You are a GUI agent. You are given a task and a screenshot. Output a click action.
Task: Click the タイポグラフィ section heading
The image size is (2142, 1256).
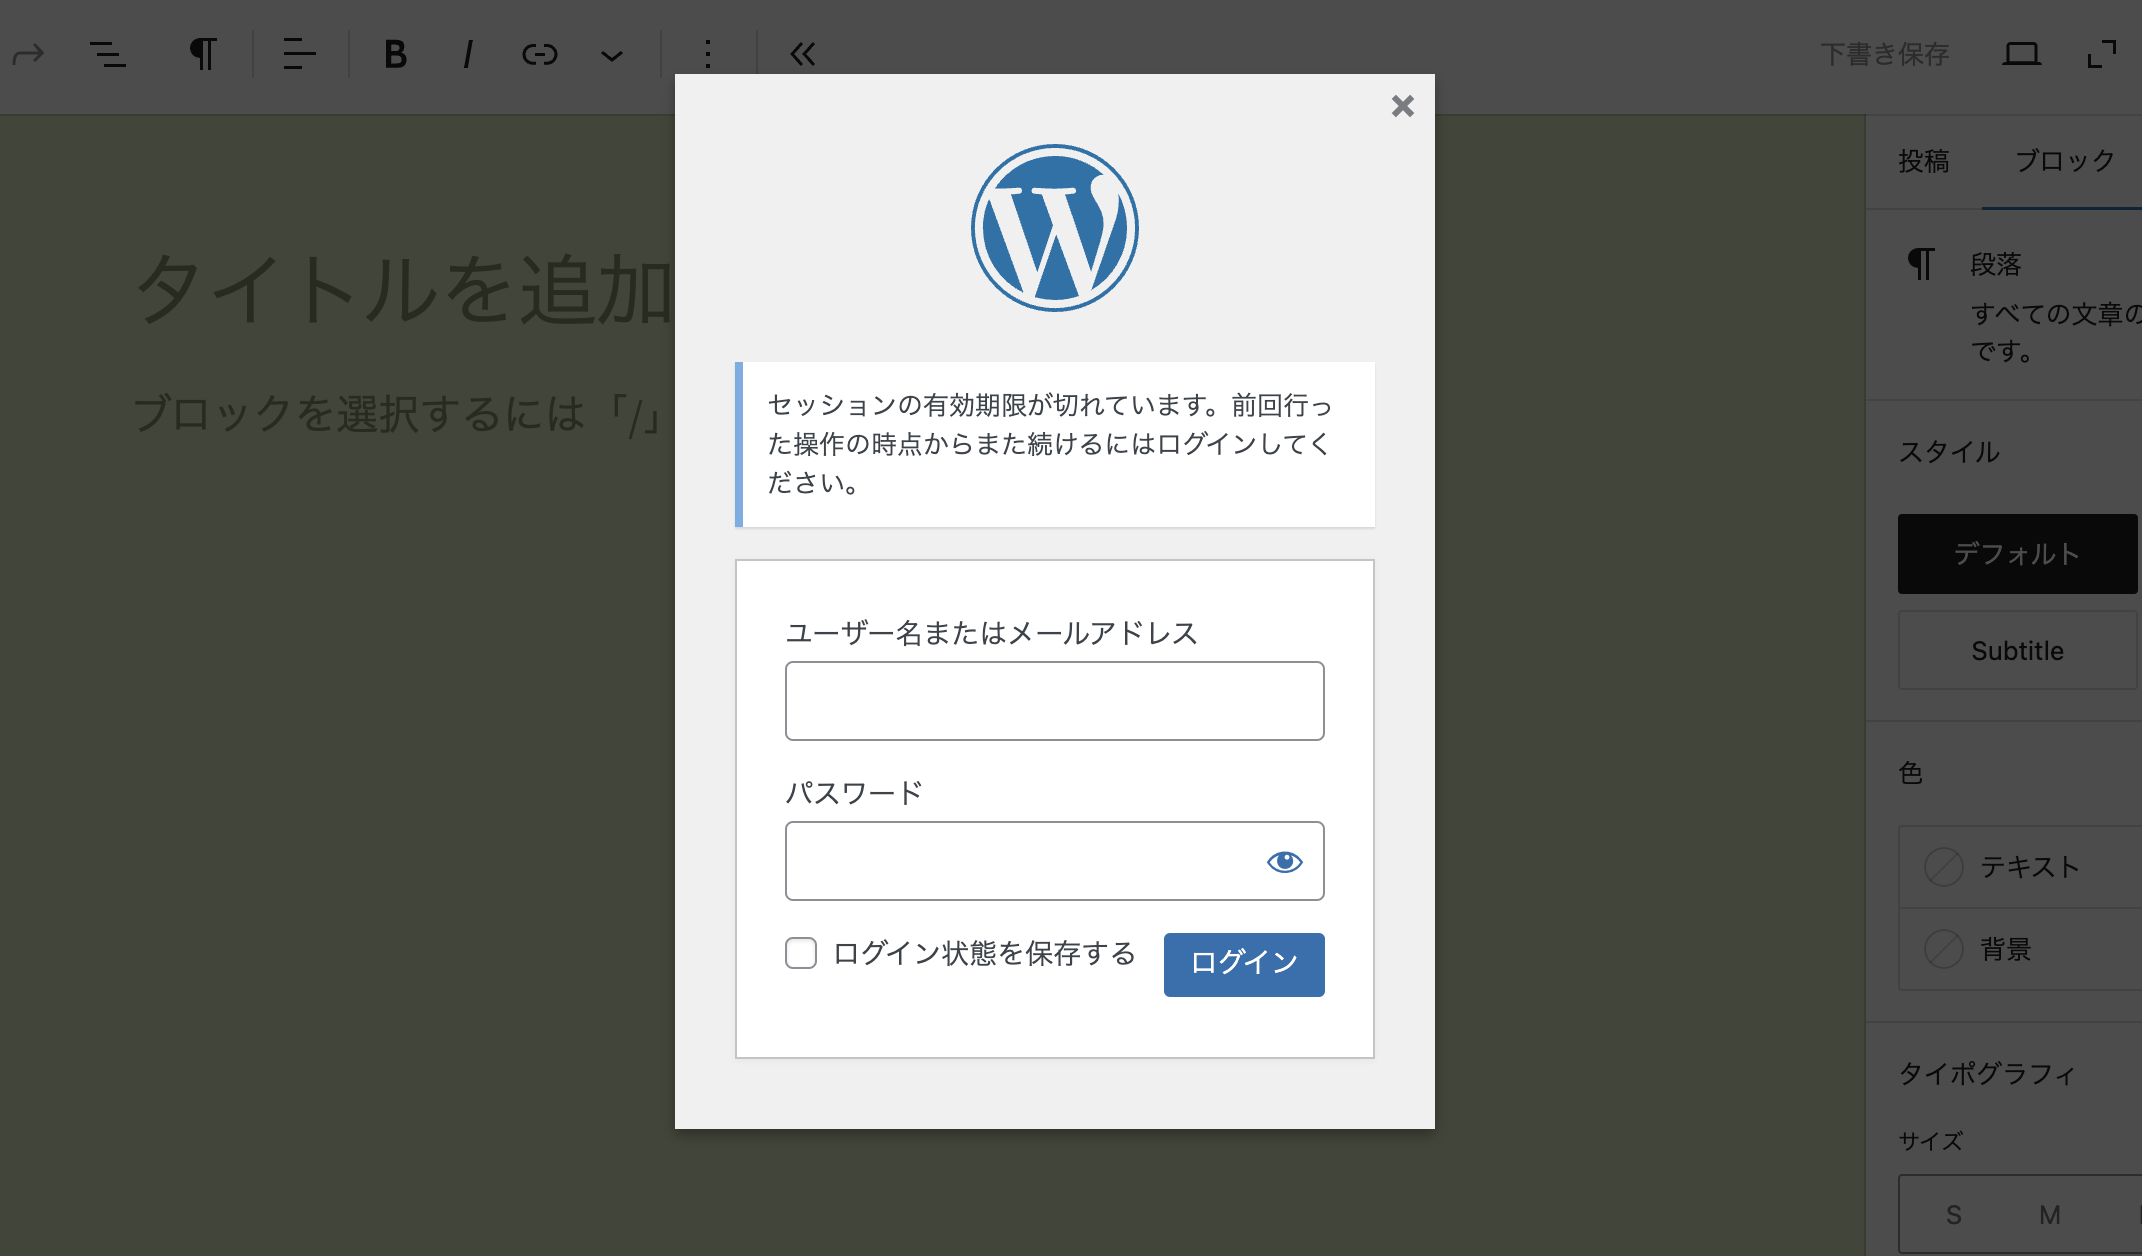(x=1987, y=1074)
